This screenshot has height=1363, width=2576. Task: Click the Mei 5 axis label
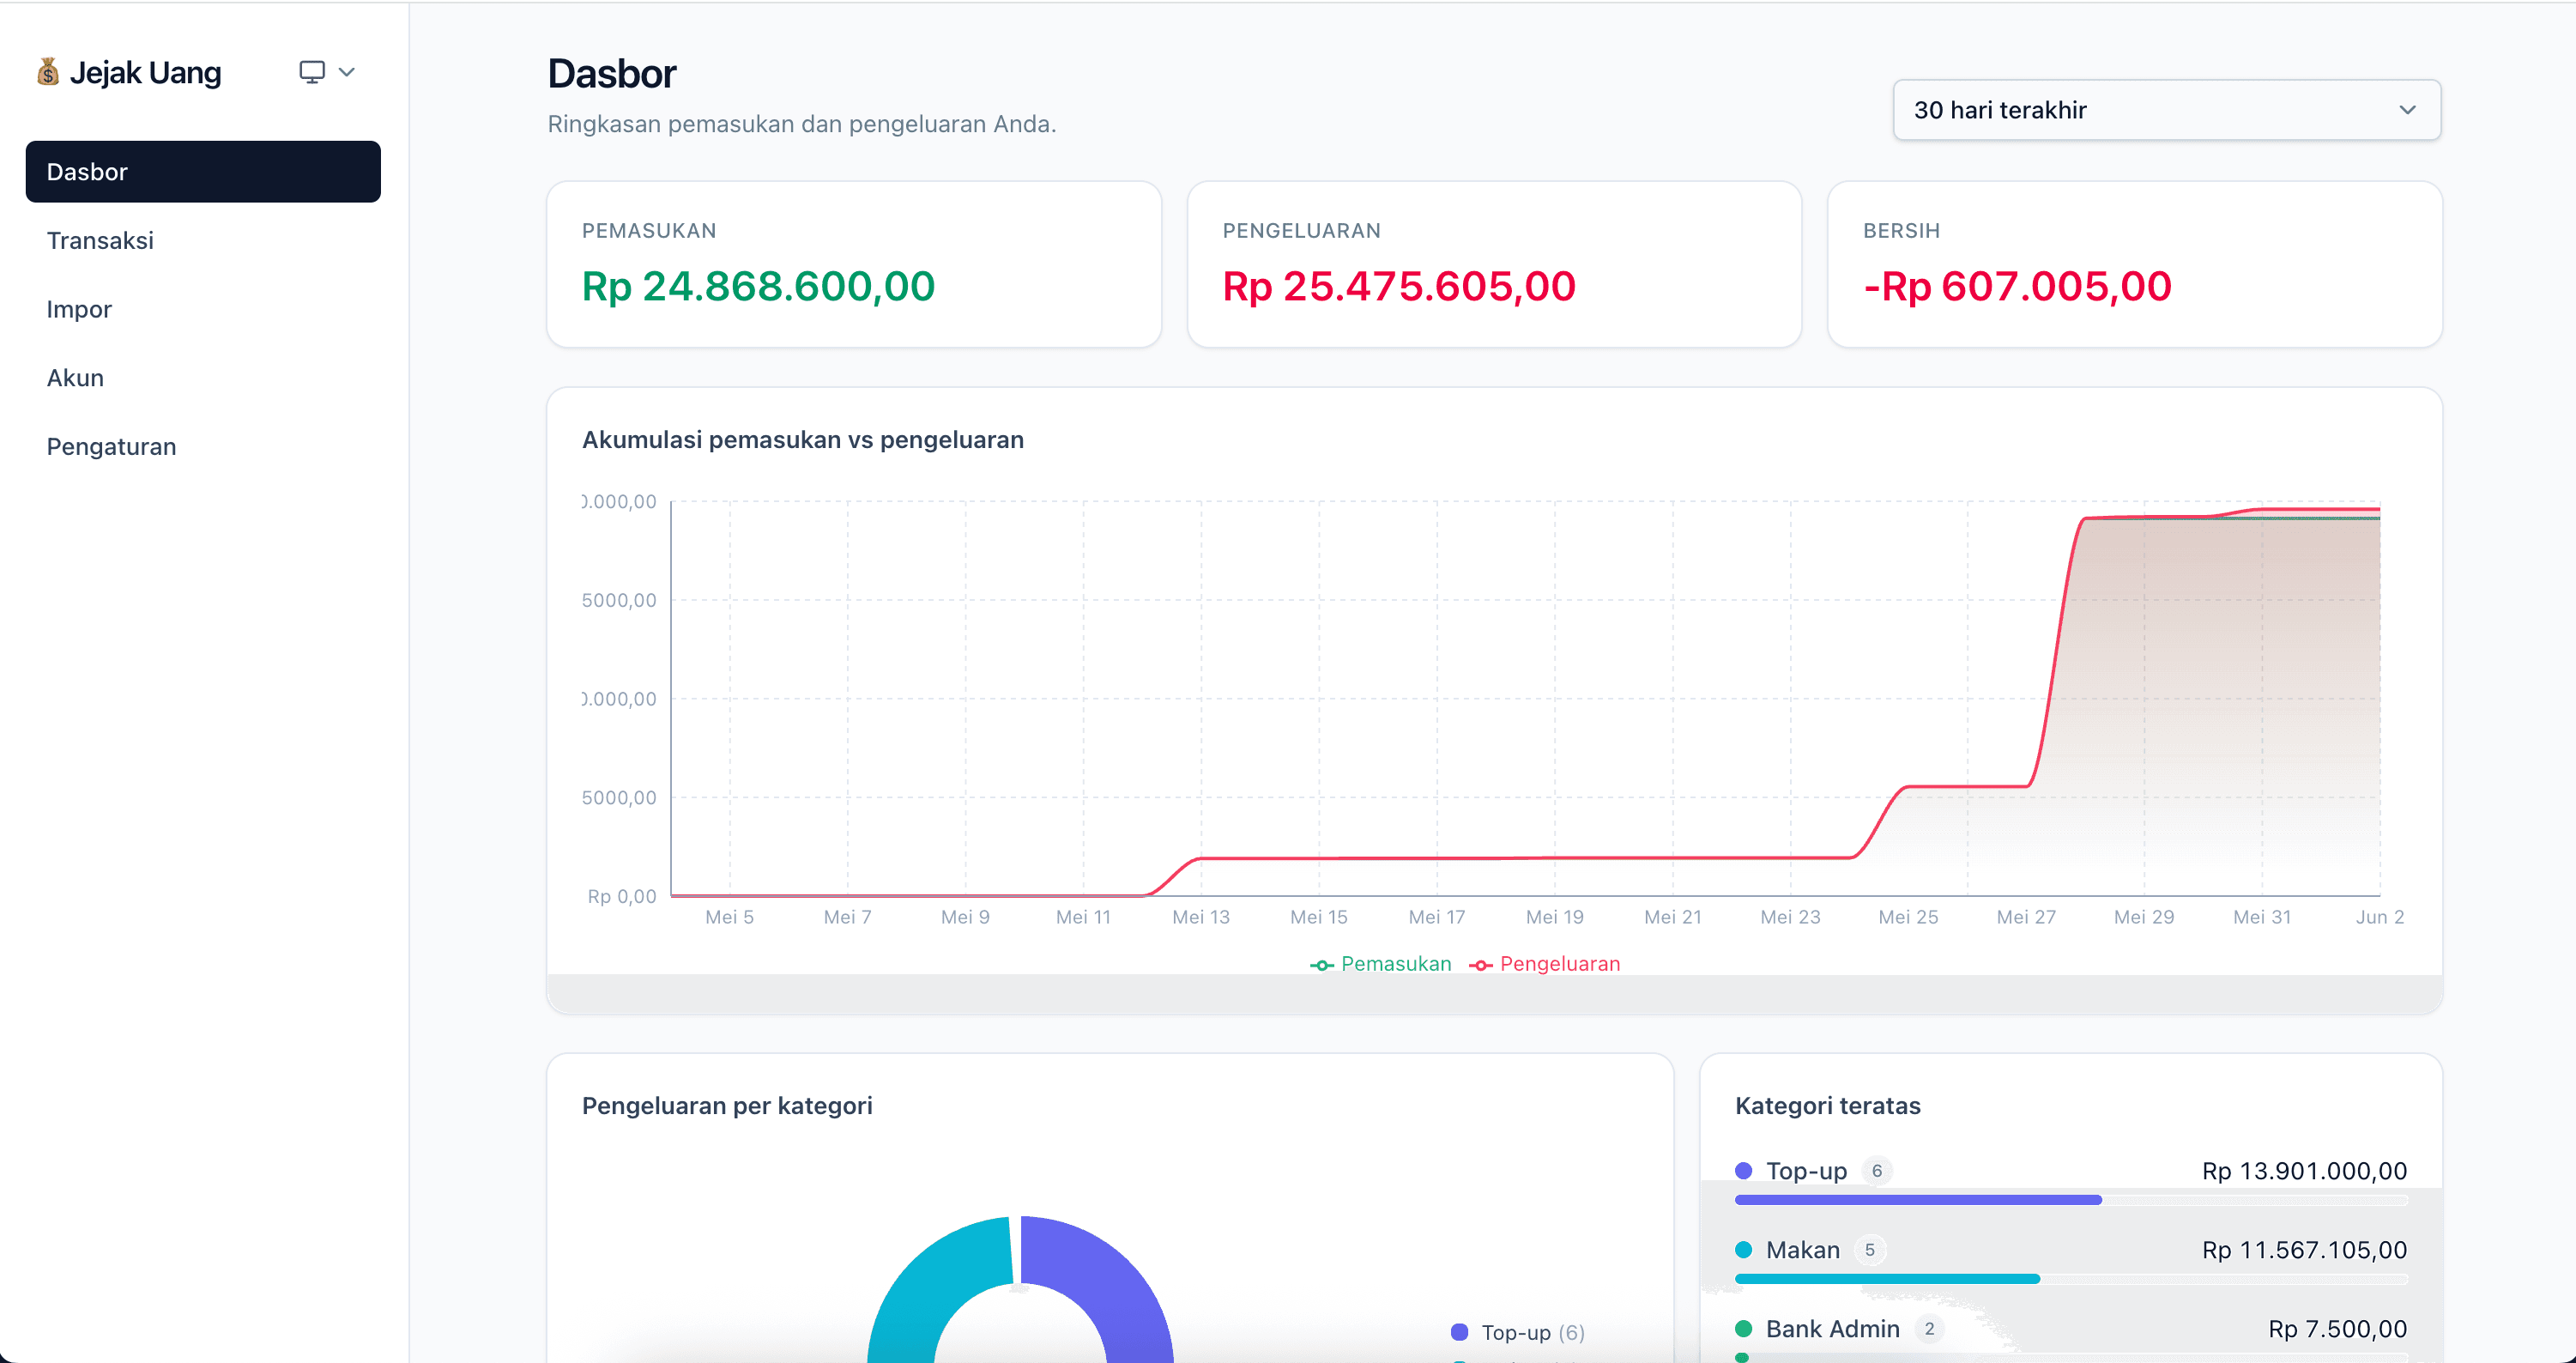click(x=729, y=917)
